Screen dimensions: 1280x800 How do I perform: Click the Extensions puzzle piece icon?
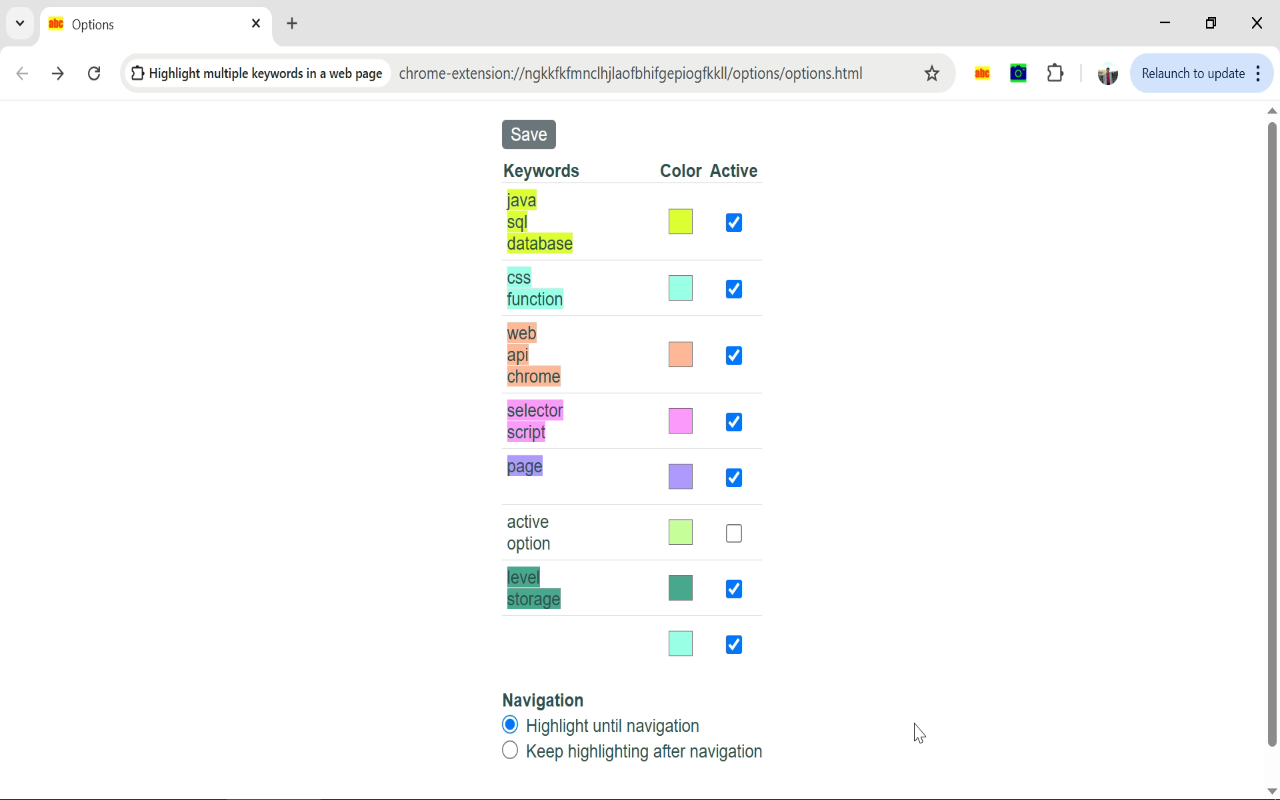coord(1055,73)
